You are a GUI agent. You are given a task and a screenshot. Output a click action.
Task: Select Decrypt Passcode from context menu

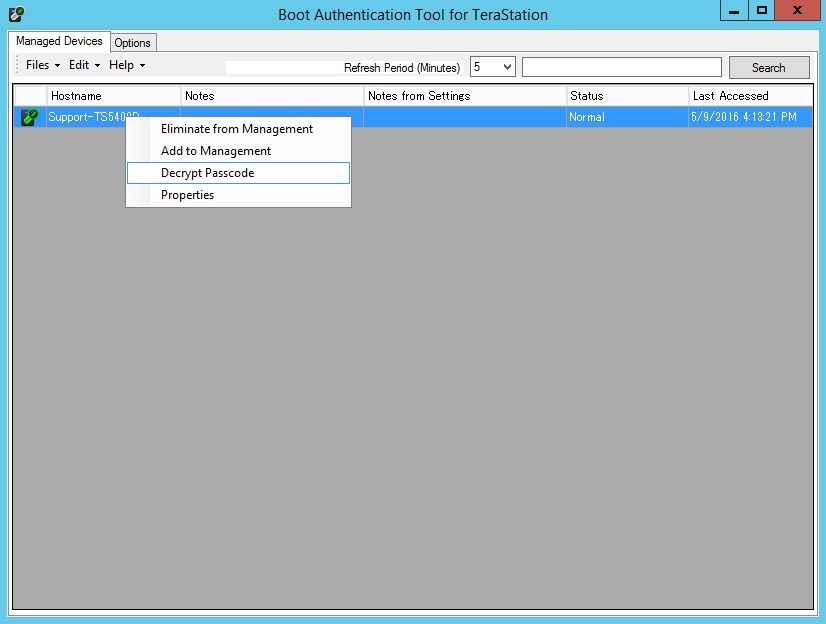click(x=239, y=173)
